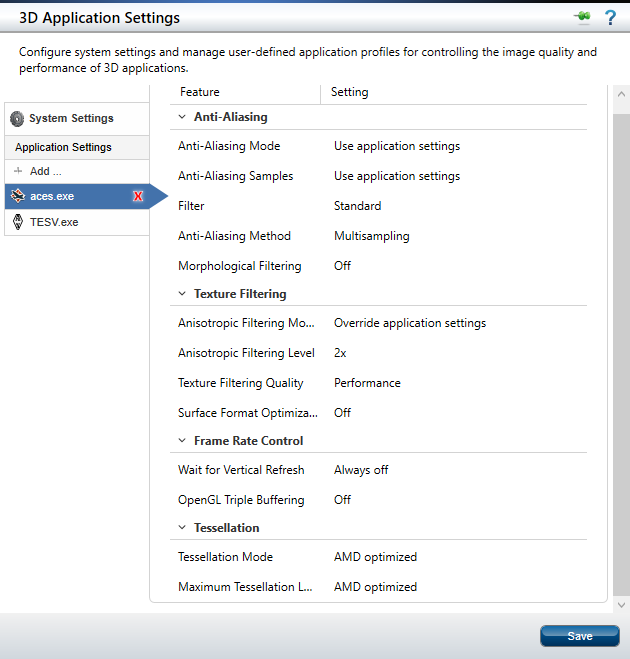Select the TESV.exe profile
630x659 pixels.
tap(54, 222)
